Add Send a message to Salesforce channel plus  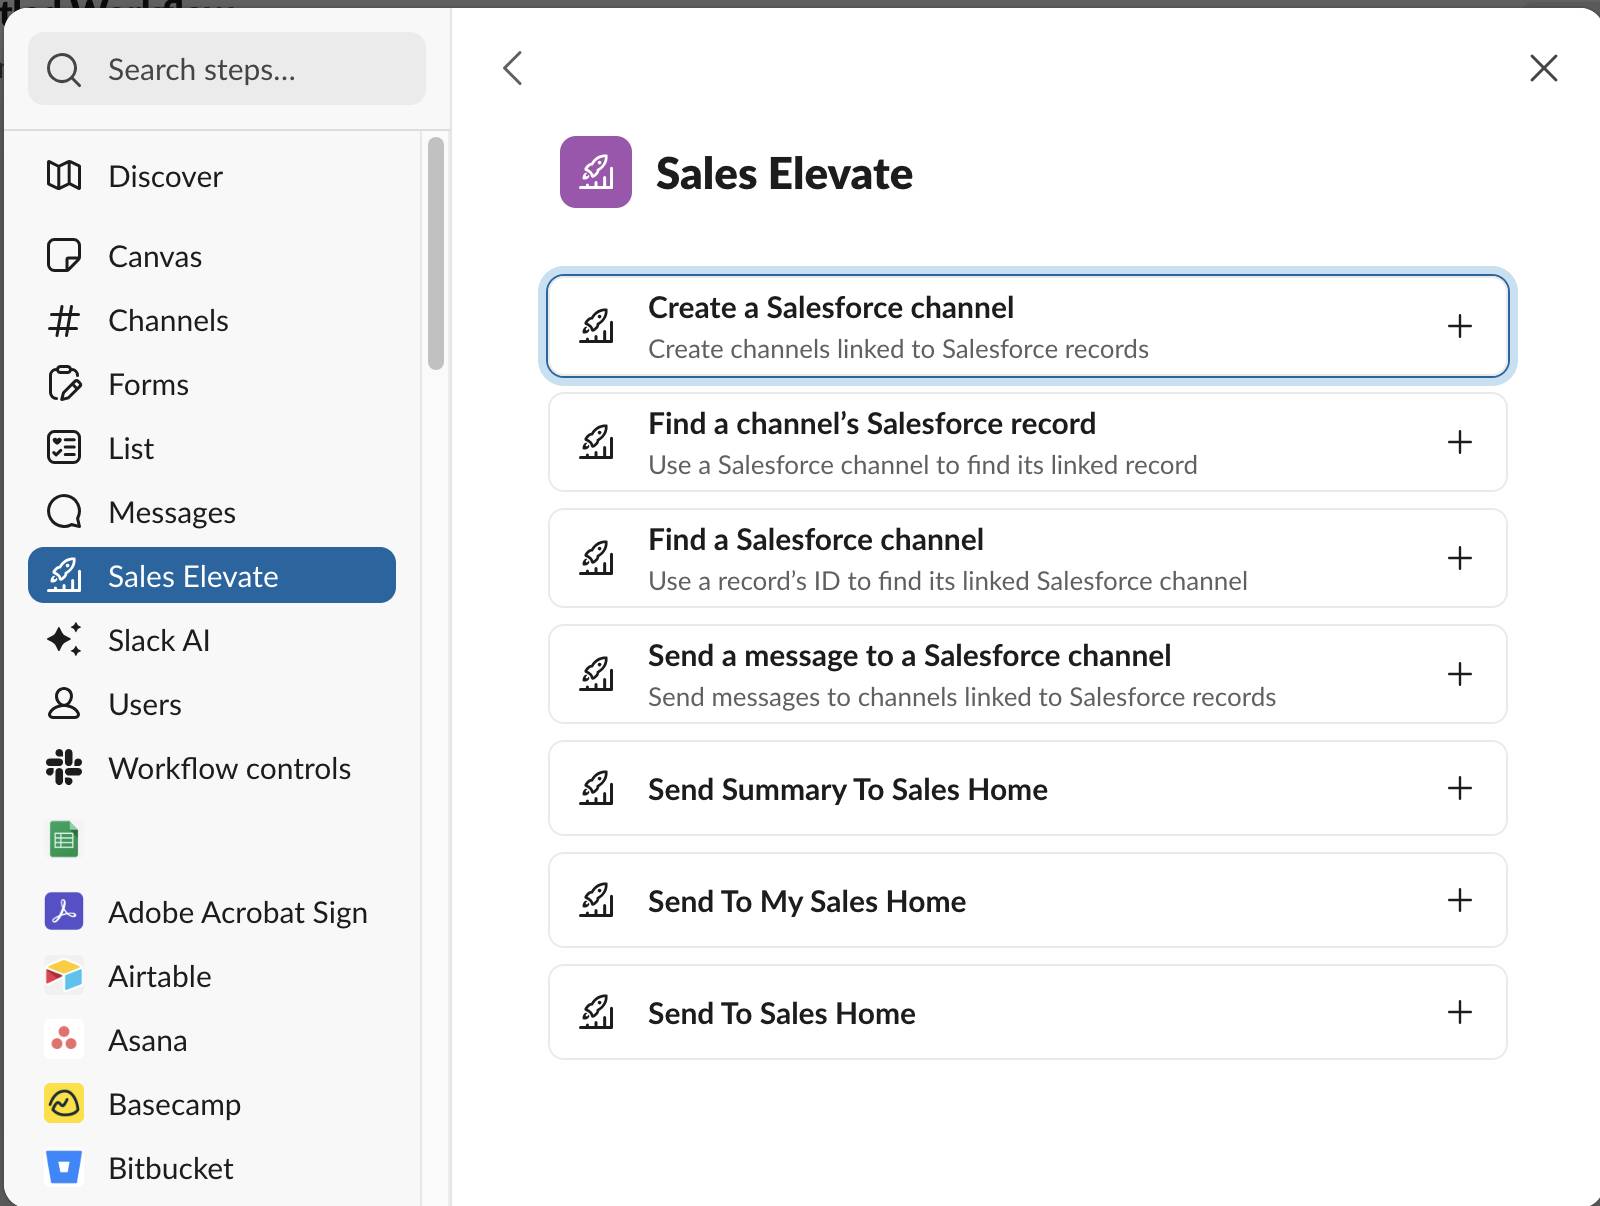coord(1460,674)
